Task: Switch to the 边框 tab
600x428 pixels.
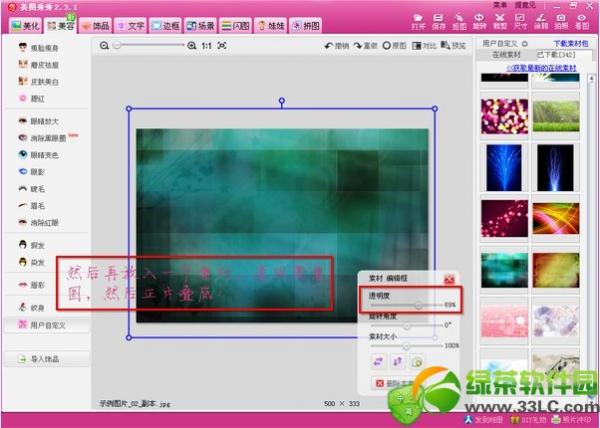Action: [166, 26]
